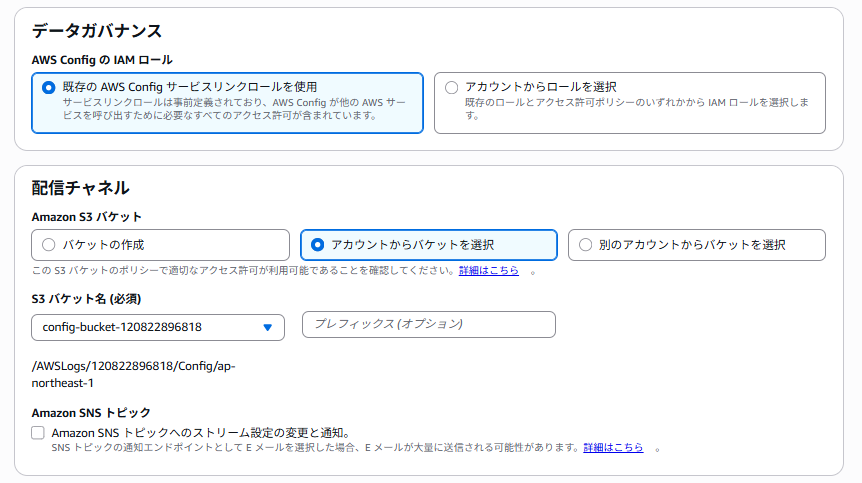Screen dimensions: 862x483
Task: Open '詳細はこちら' link for S3 bucket policy
Action: 489,270
